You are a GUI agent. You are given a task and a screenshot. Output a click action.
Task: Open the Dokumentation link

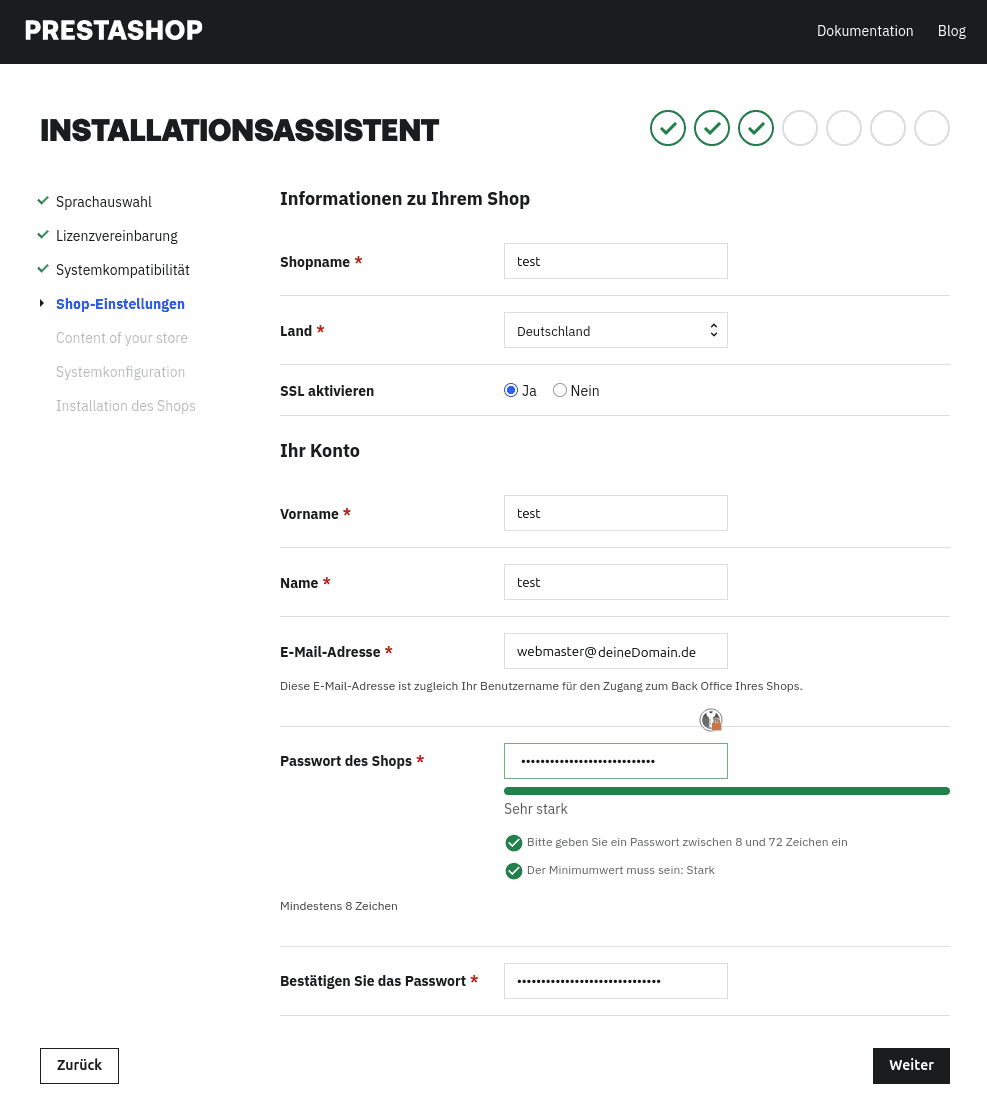865,31
